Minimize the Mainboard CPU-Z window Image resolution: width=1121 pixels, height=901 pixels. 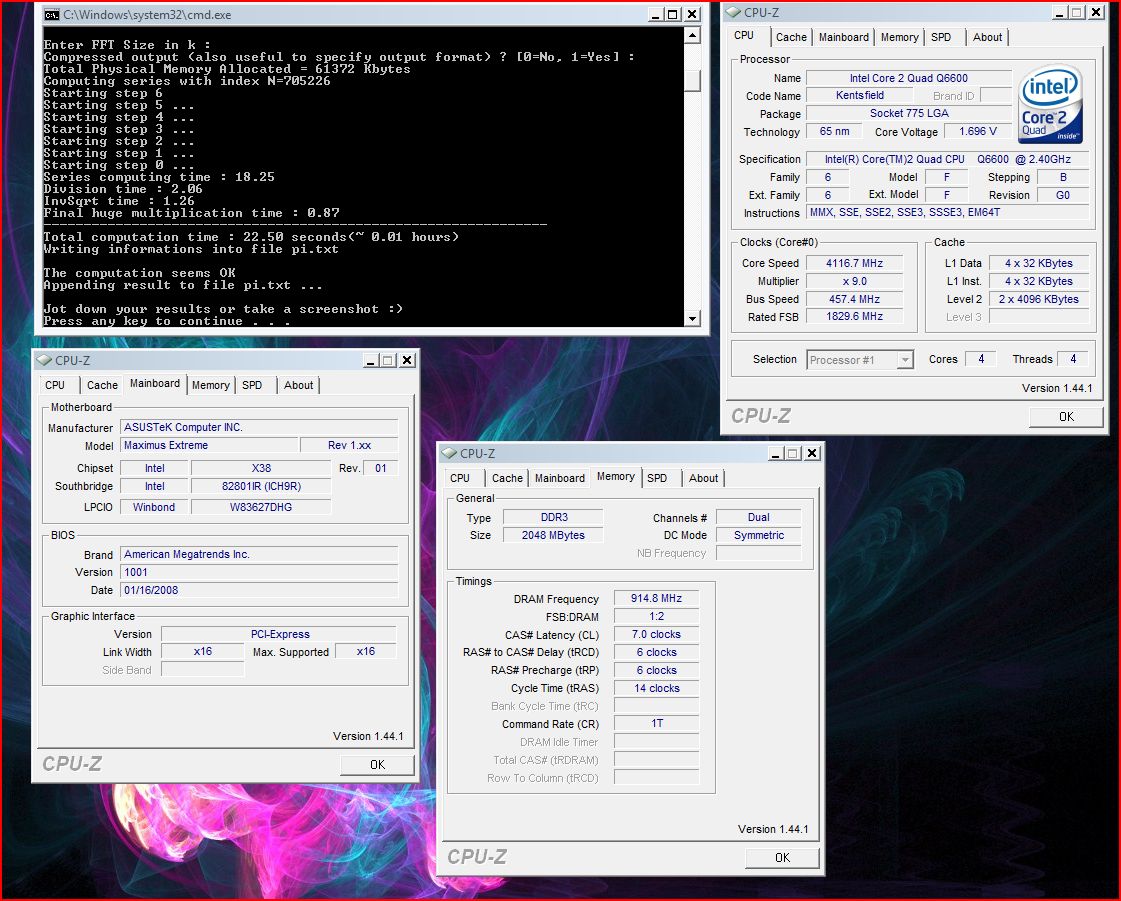click(x=370, y=360)
